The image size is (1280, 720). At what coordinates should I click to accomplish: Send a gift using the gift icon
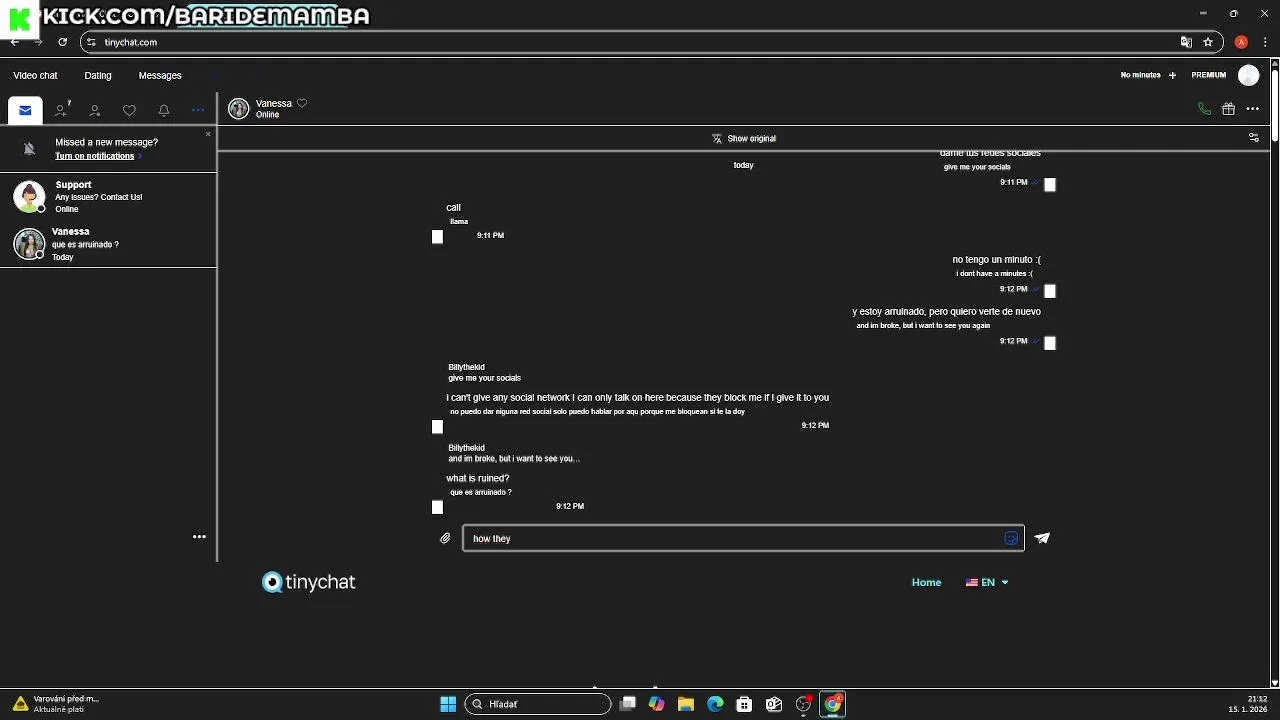click(x=1228, y=109)
